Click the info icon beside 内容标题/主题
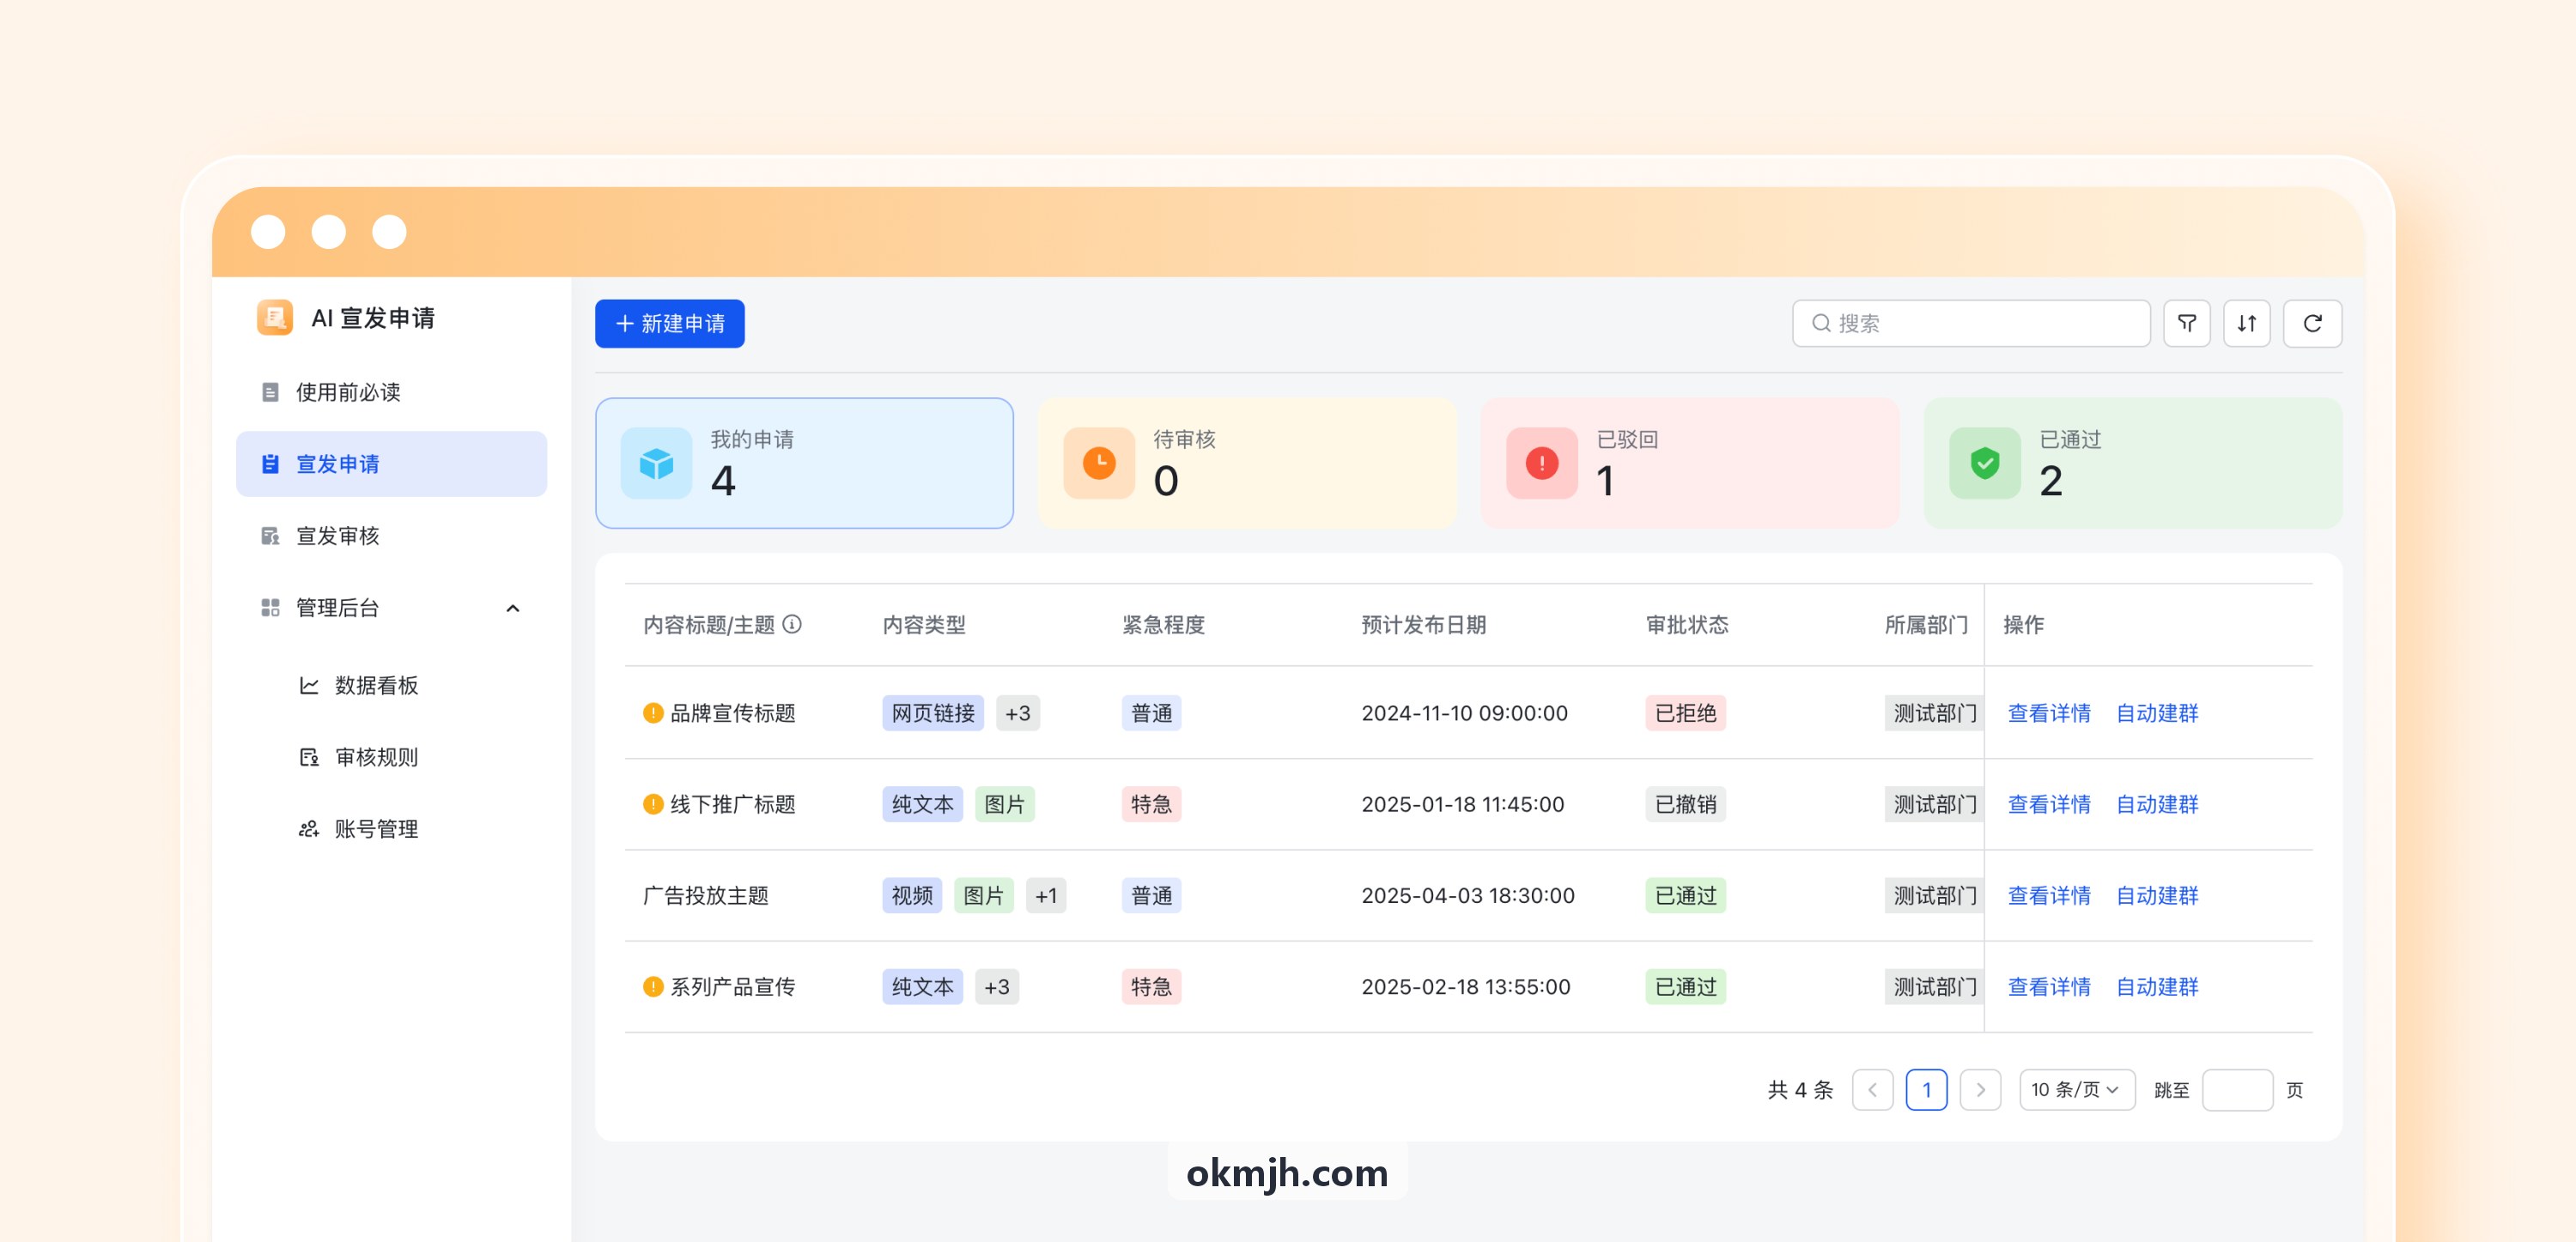 pos(792,624)
